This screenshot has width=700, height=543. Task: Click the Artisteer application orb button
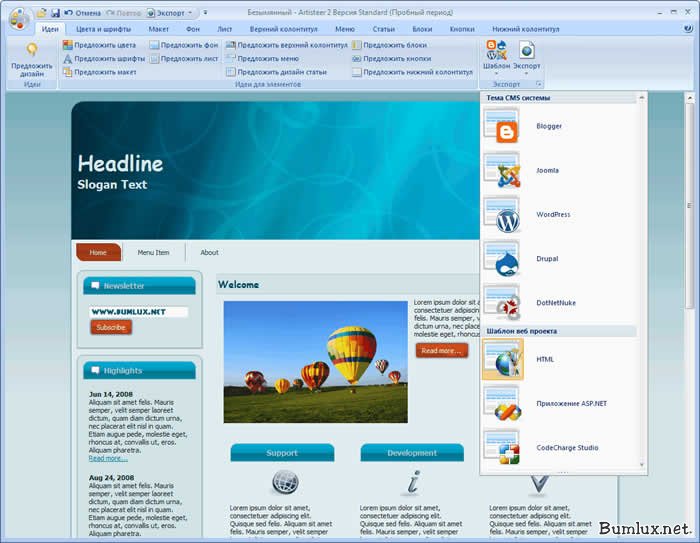[19, 18]
